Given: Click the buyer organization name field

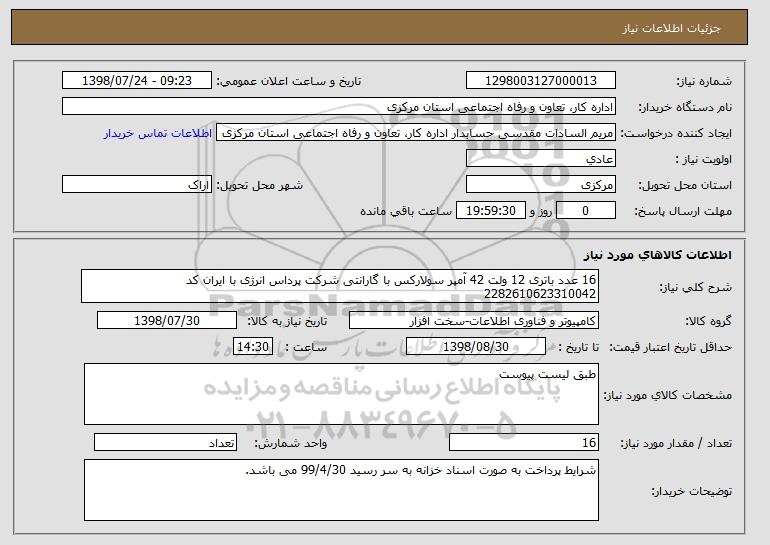Looking at the screenshot, I should 339,107.
